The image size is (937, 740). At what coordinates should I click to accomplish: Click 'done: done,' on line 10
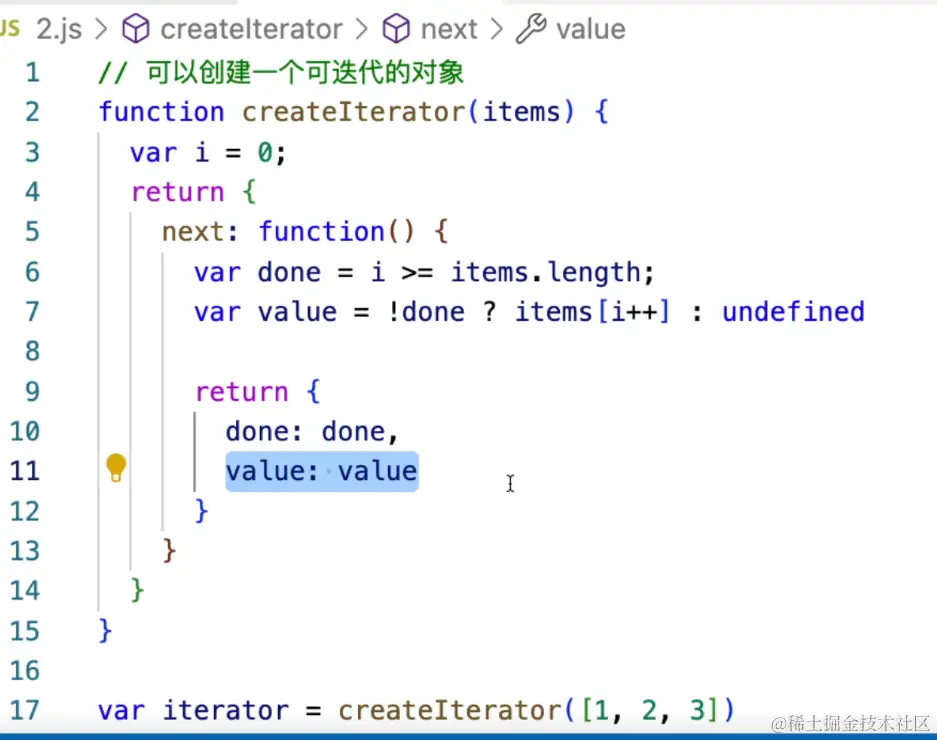pyautogui.click(x=313, y=432)
